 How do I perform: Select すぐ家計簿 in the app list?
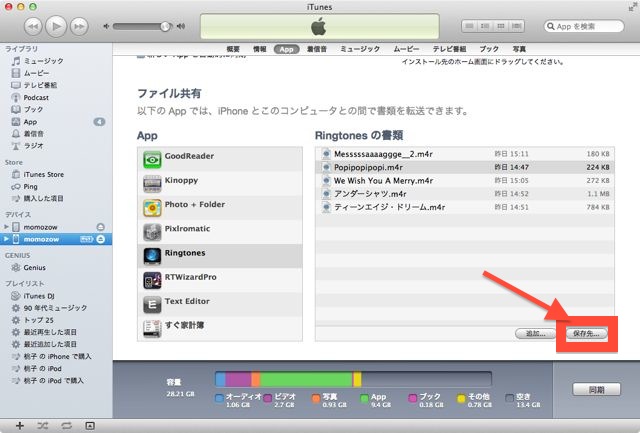point(220,329)
